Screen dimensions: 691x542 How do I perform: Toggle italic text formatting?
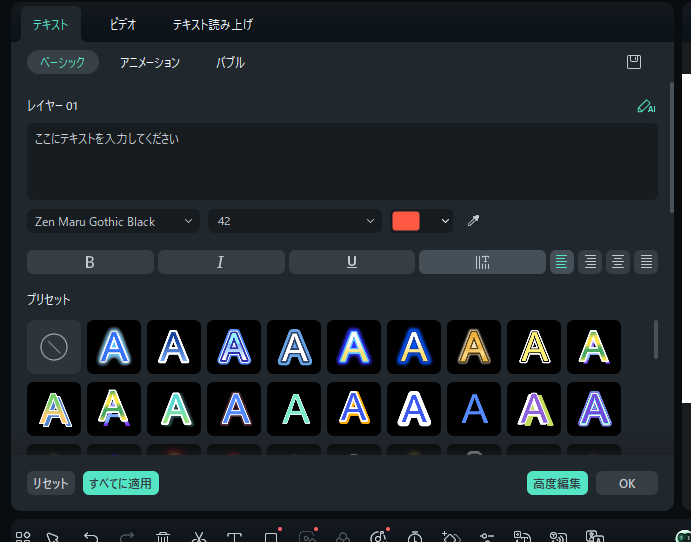[x=220, y=262]
